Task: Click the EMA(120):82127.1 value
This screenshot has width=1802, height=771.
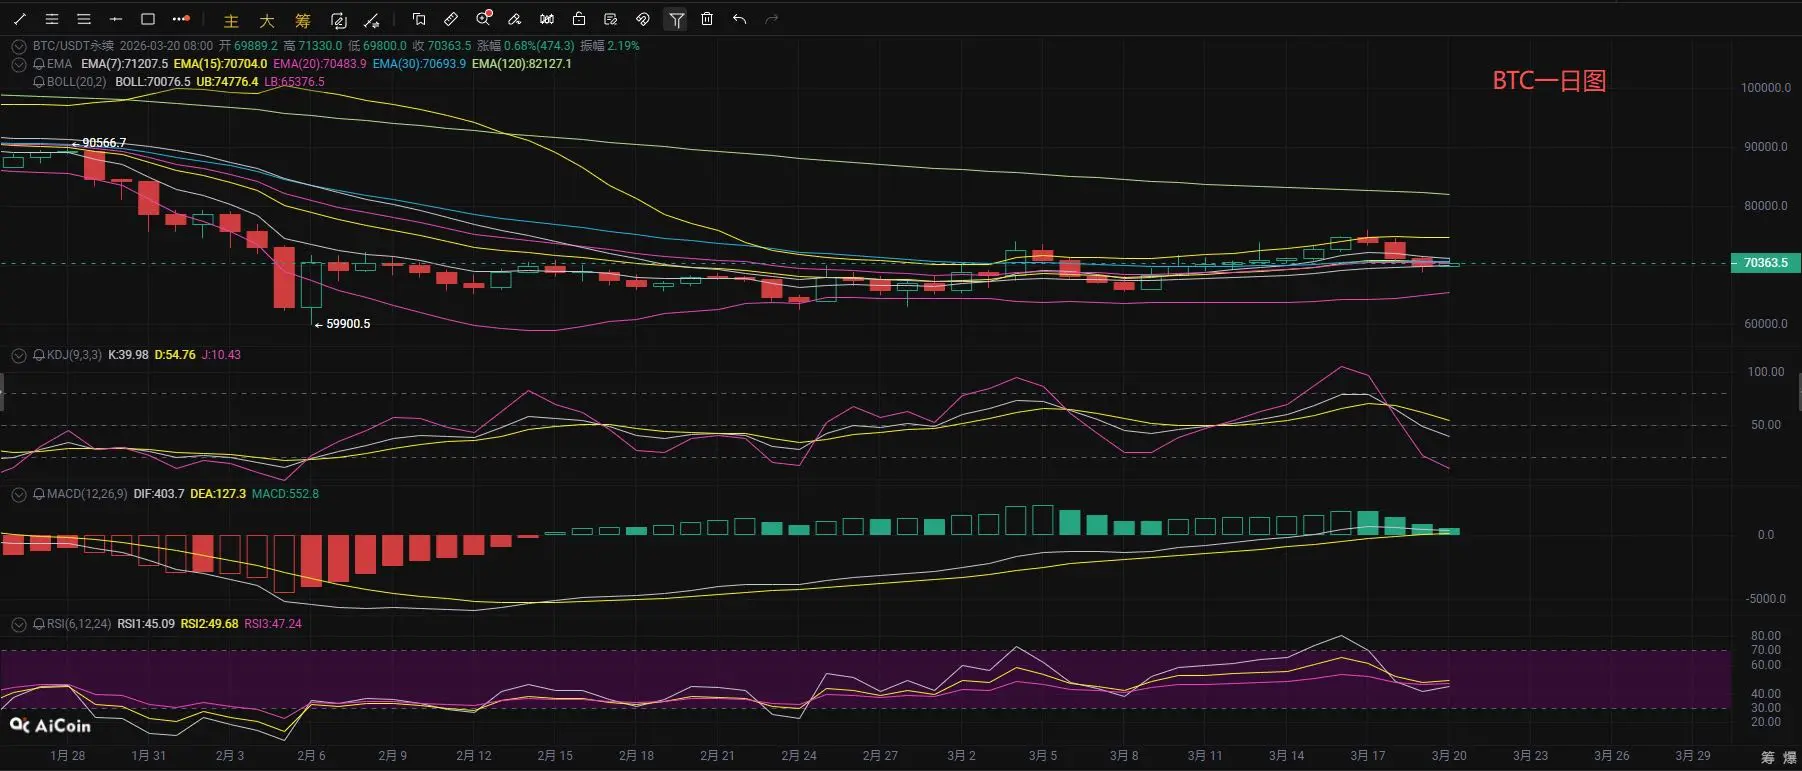Action: pos(522,64)
